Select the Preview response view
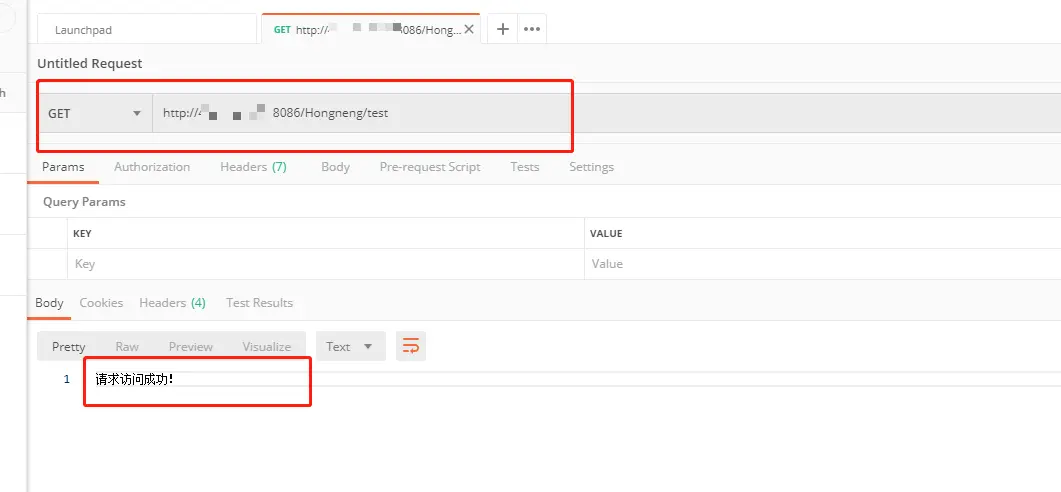This screenshot has height=492, width=1061. tap(191, 346)
